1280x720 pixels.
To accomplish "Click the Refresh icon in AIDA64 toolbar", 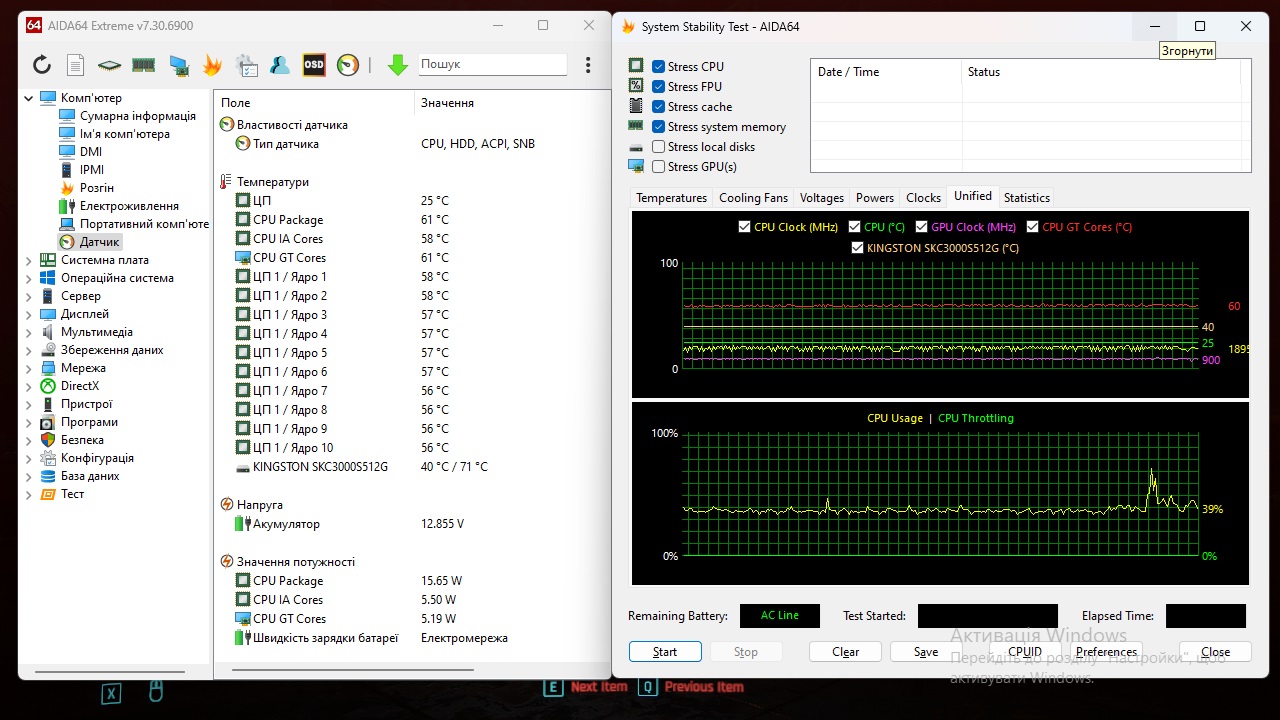I will 42,65.
